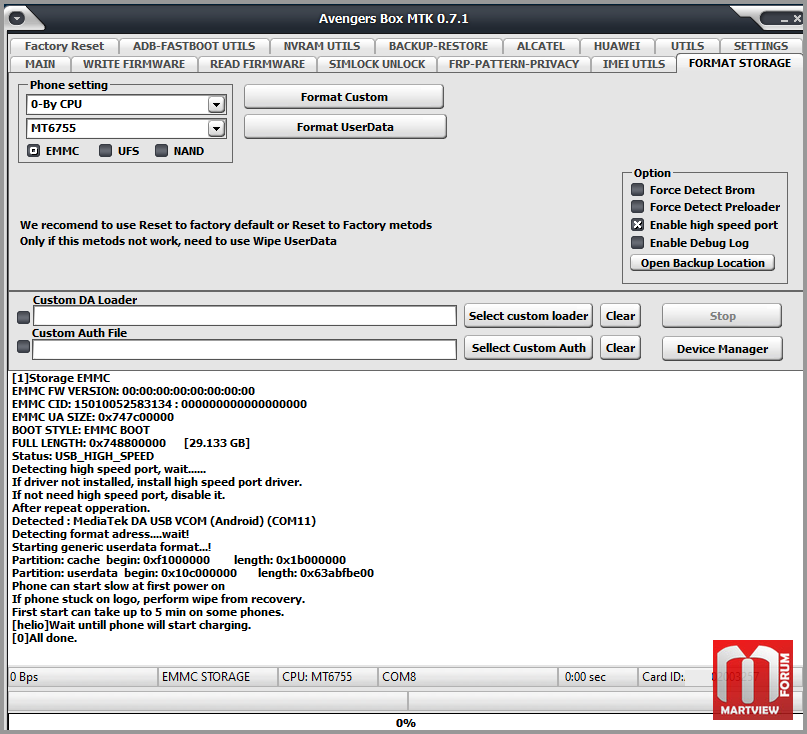
Task: Select the ALCATEL tab
Action: click(541, 46)
